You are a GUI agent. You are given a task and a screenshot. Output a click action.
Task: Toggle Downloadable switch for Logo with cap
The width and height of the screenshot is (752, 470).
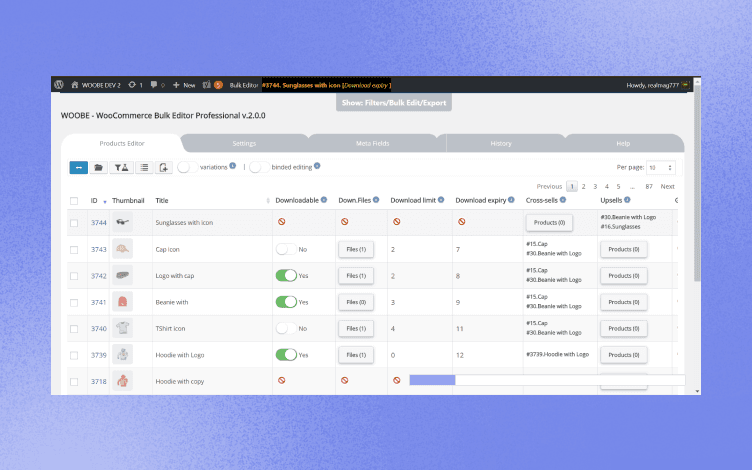pos(286,275)
